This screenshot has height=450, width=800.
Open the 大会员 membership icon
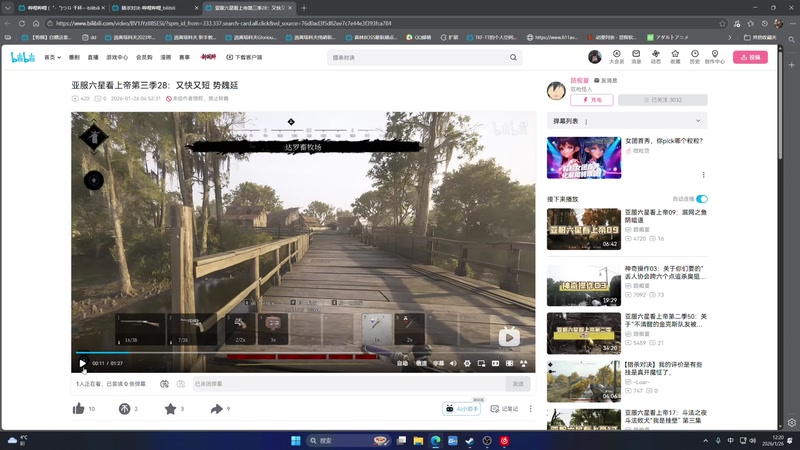click(616, 57)
